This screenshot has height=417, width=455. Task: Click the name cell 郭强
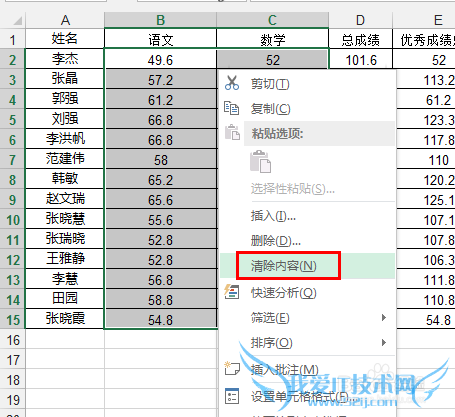point(65,99)
